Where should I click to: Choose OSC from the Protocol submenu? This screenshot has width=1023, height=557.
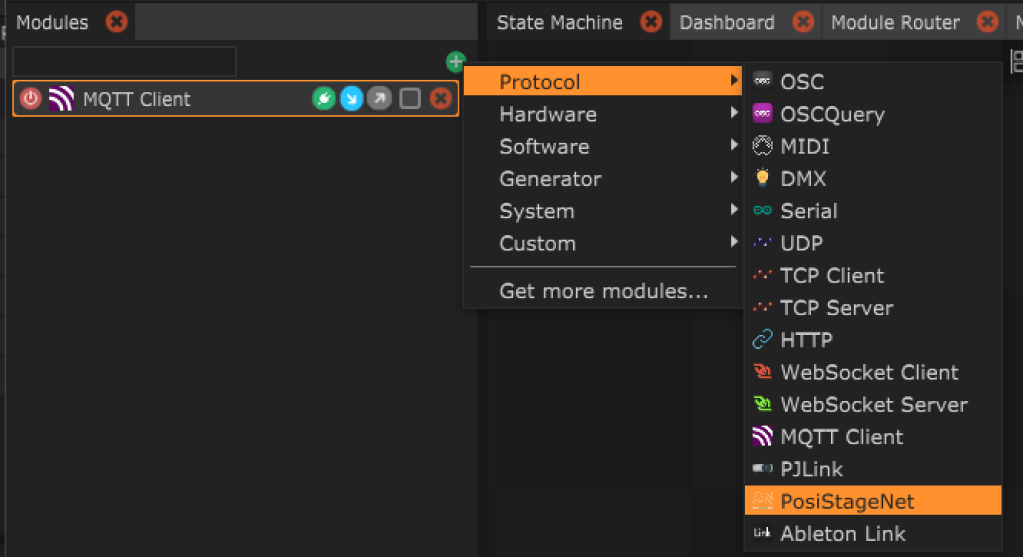point(801,82)
